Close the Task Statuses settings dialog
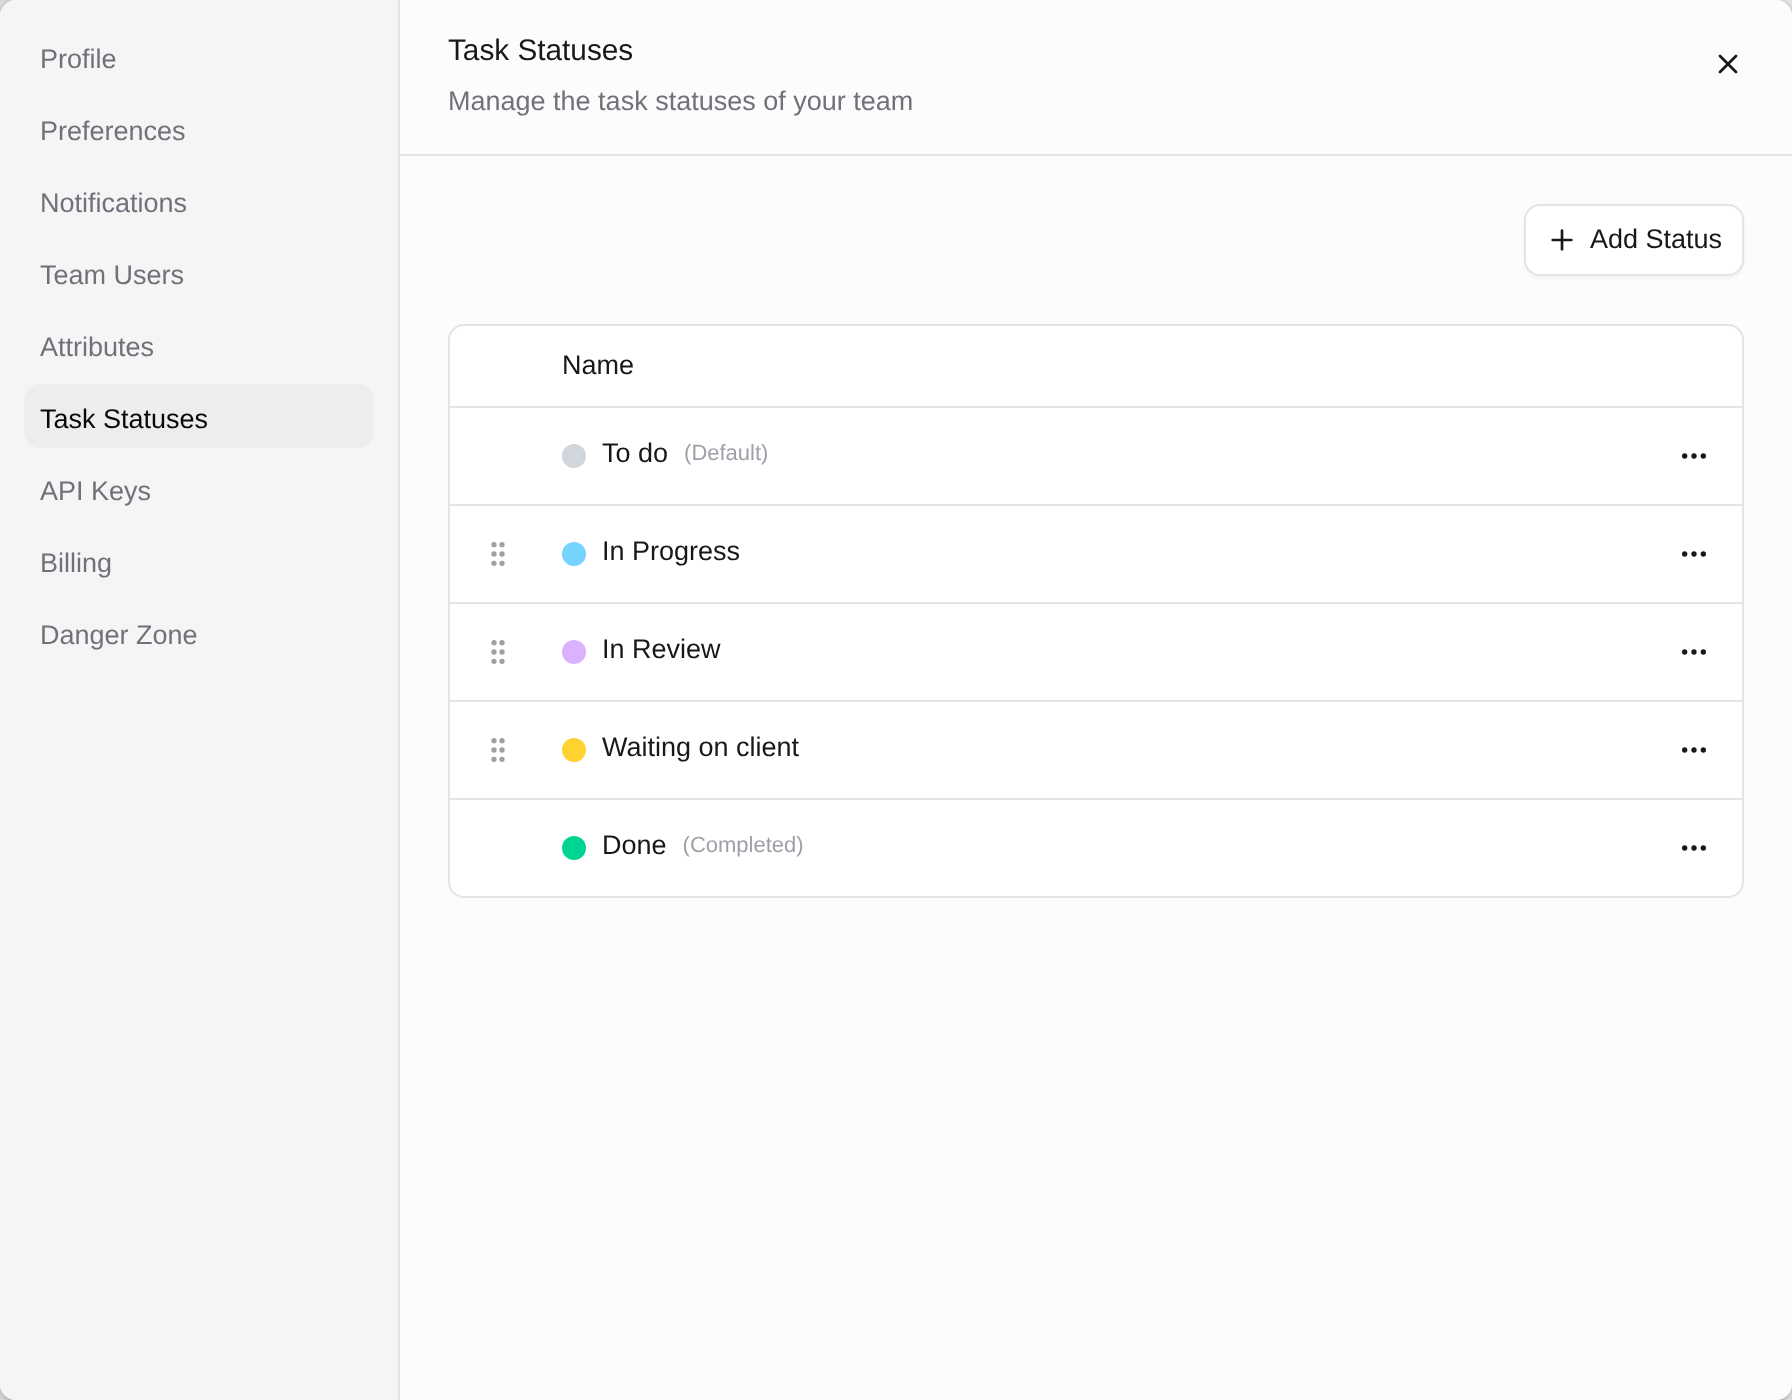The height and width of the screenshot is (1400, 1792). tap(1727, 64)
